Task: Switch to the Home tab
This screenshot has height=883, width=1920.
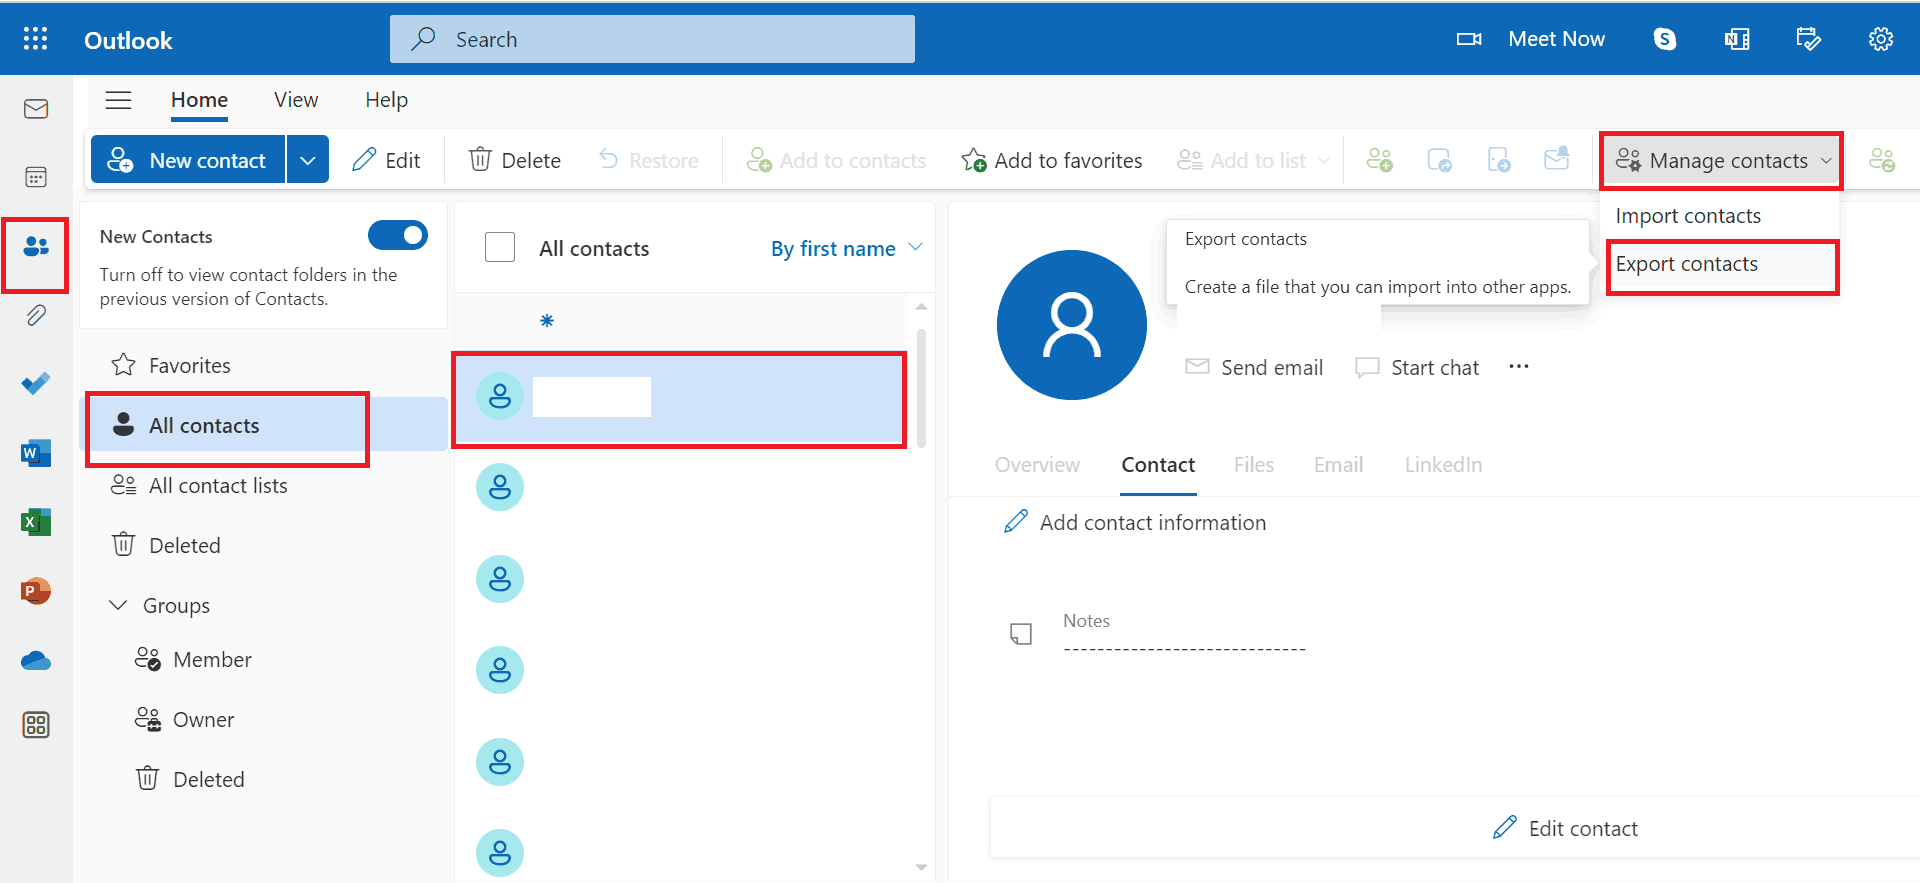Action: click(199, 100)
